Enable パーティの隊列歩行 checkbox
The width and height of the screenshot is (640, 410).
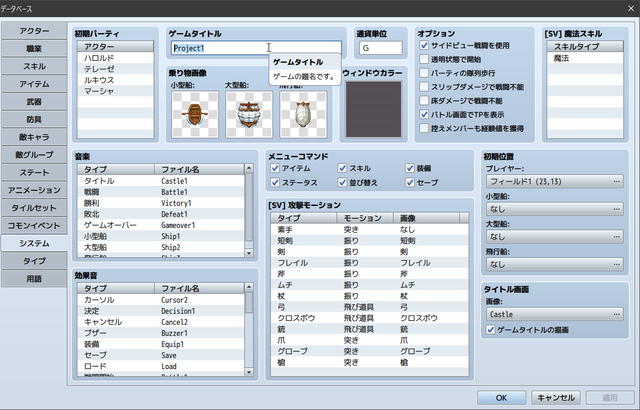[424, 73]
